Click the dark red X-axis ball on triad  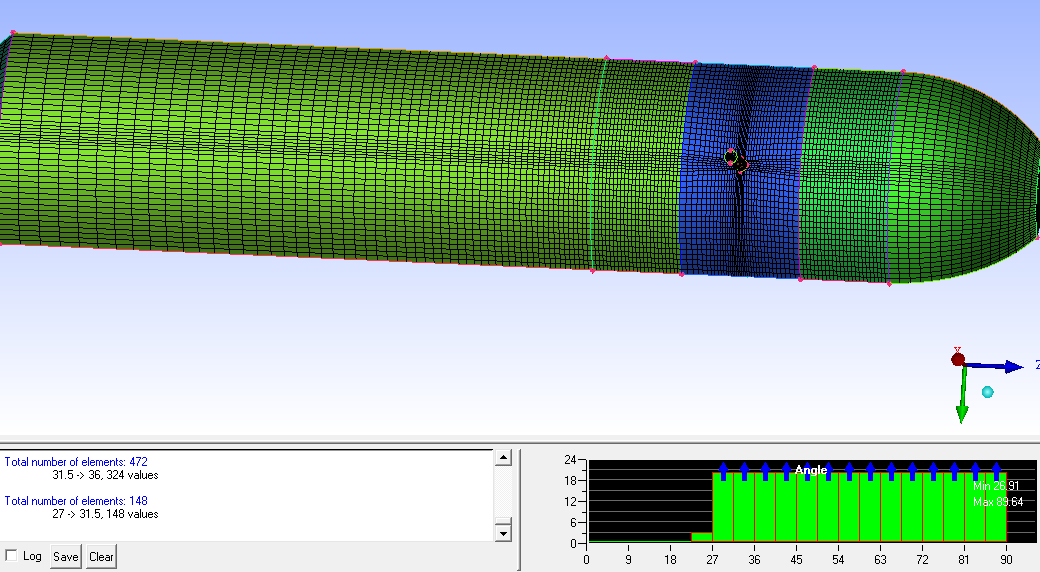pyautogui.click(x=958, y=359)
